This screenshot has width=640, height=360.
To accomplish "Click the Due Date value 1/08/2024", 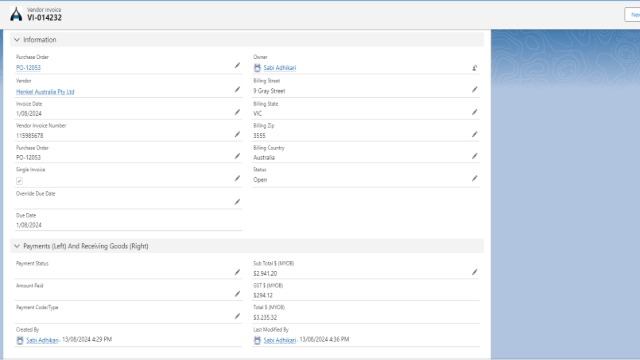I will [29, 225].
